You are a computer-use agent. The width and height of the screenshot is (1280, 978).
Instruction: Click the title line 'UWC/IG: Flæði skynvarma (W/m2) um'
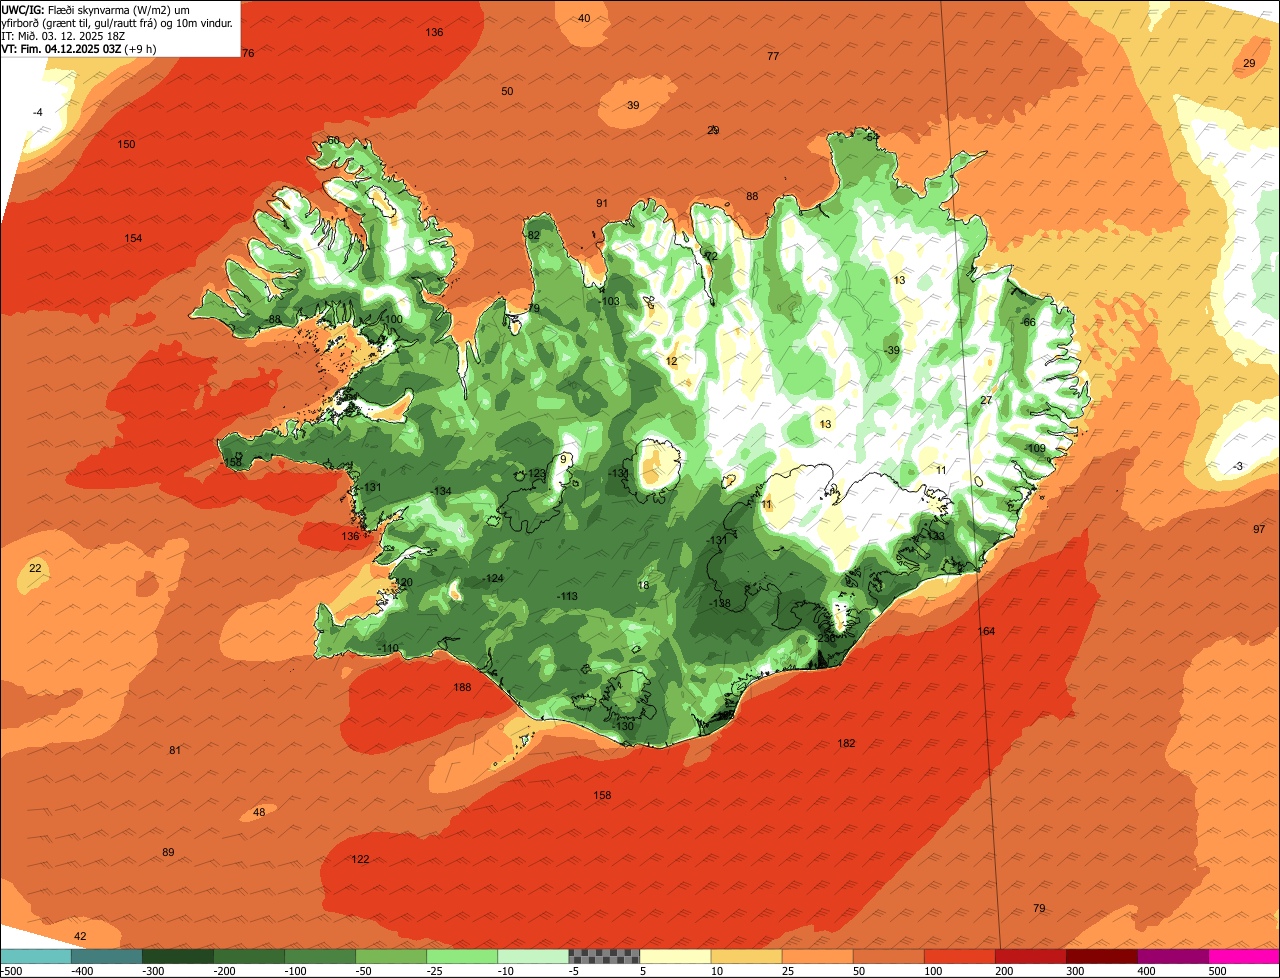point(96,10)
